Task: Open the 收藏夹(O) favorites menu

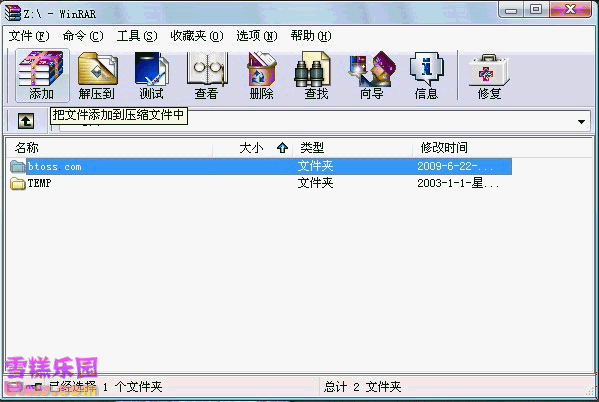Action: [197, 36]
